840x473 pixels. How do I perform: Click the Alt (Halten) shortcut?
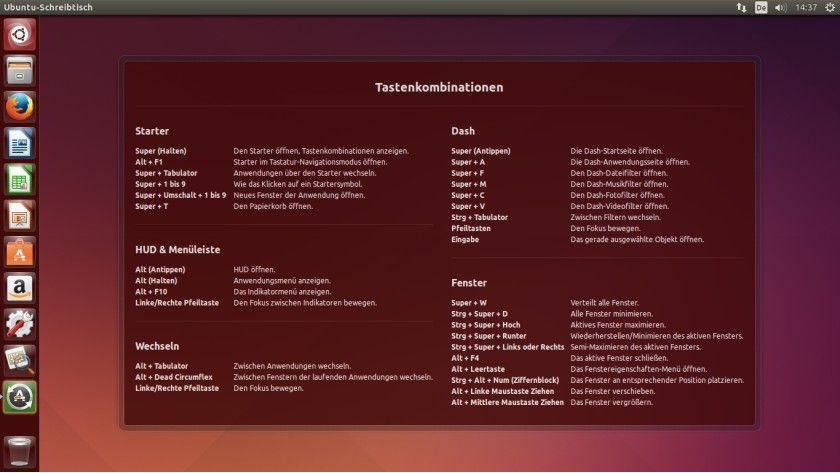tap(156, 281)
